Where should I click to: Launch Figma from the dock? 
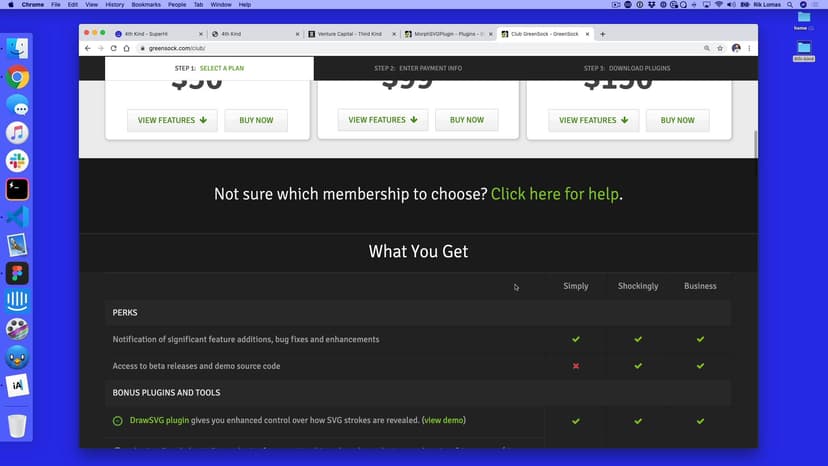(17, 273)
